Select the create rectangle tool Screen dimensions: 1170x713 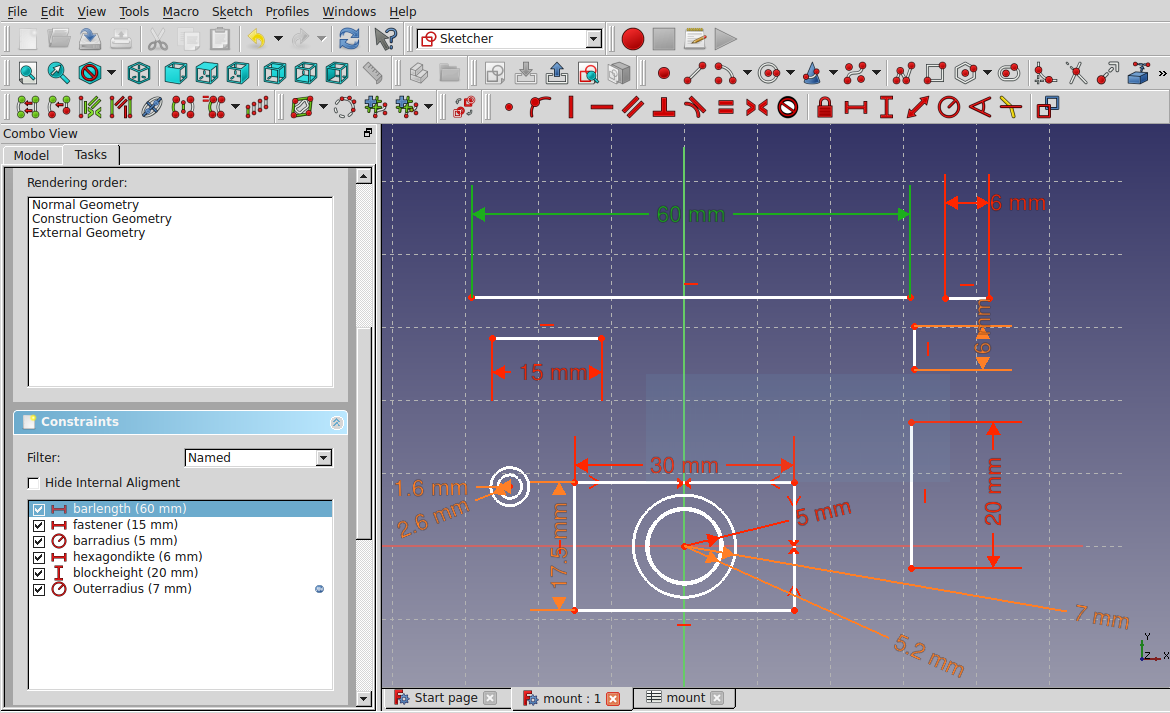coord(935,72)
